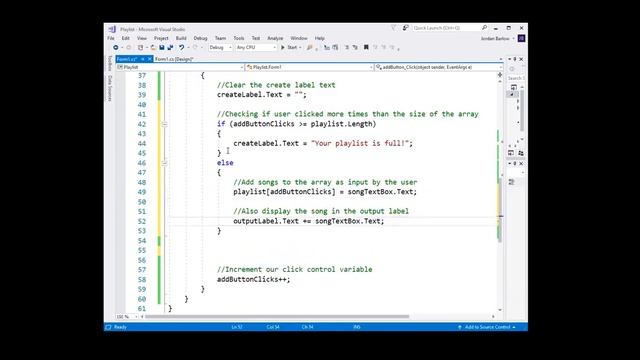The image size is (640, 360).
Task: Open the Window menu
Action: click(299, 38)
